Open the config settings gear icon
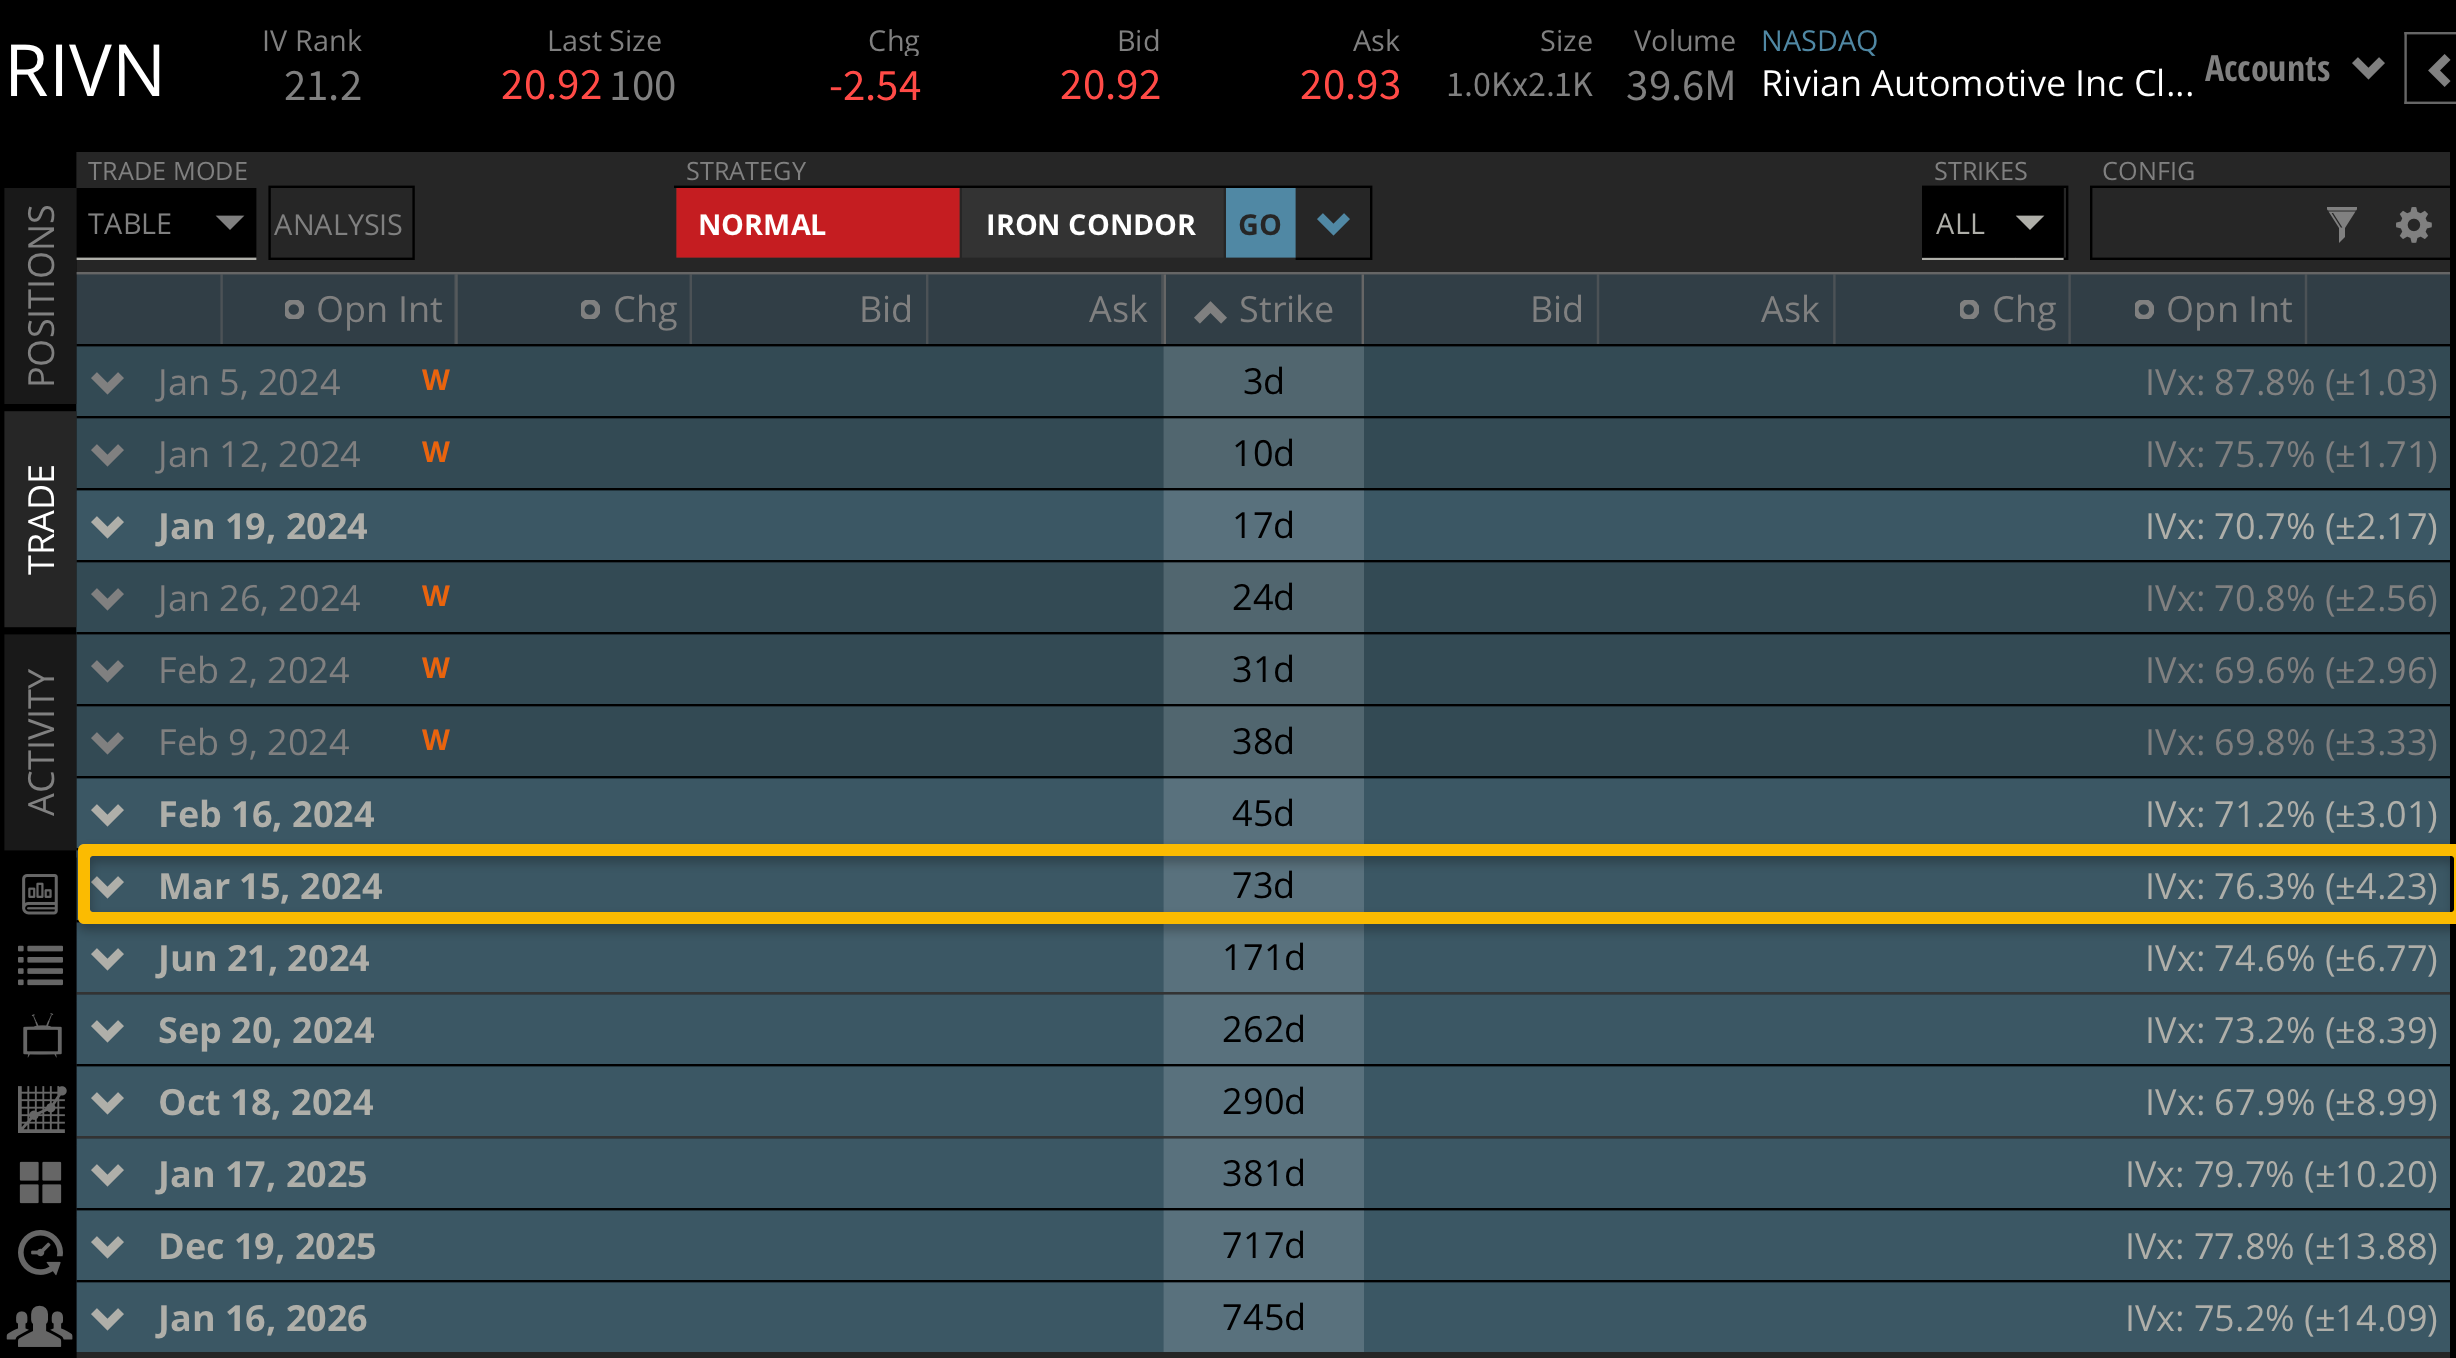Image resolution: width=2456 pixels, height=1358 pixels. coord(2413,224)
